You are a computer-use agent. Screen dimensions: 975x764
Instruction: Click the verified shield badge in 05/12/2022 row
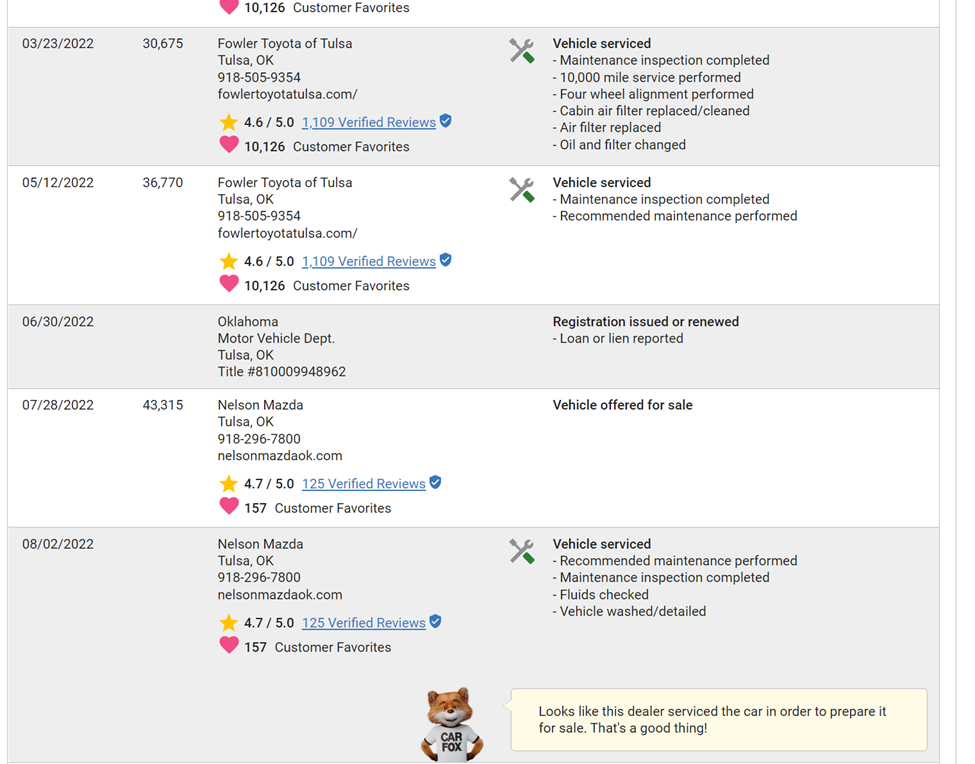click(446, 260)
